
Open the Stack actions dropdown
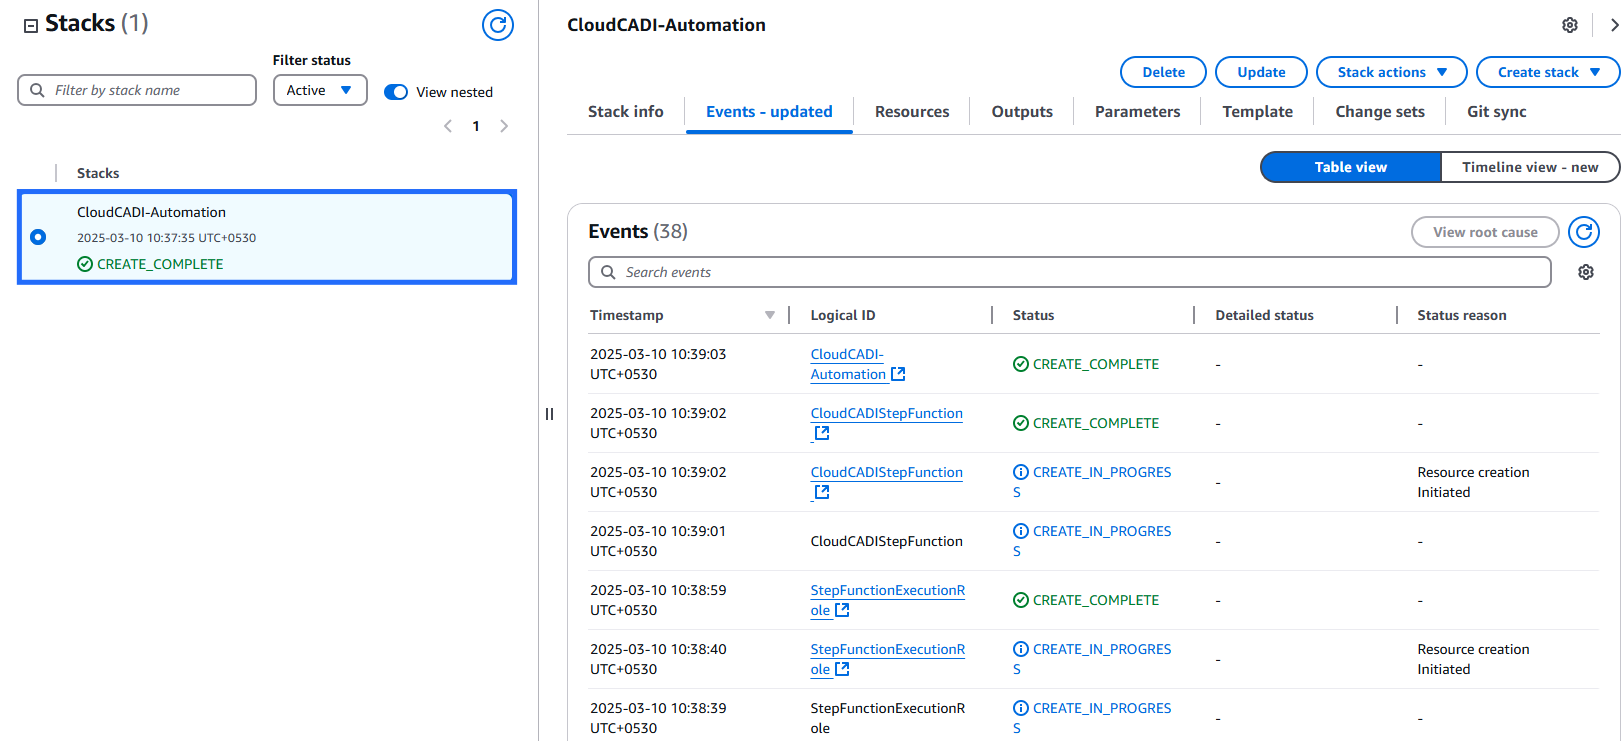[1392, 72]
